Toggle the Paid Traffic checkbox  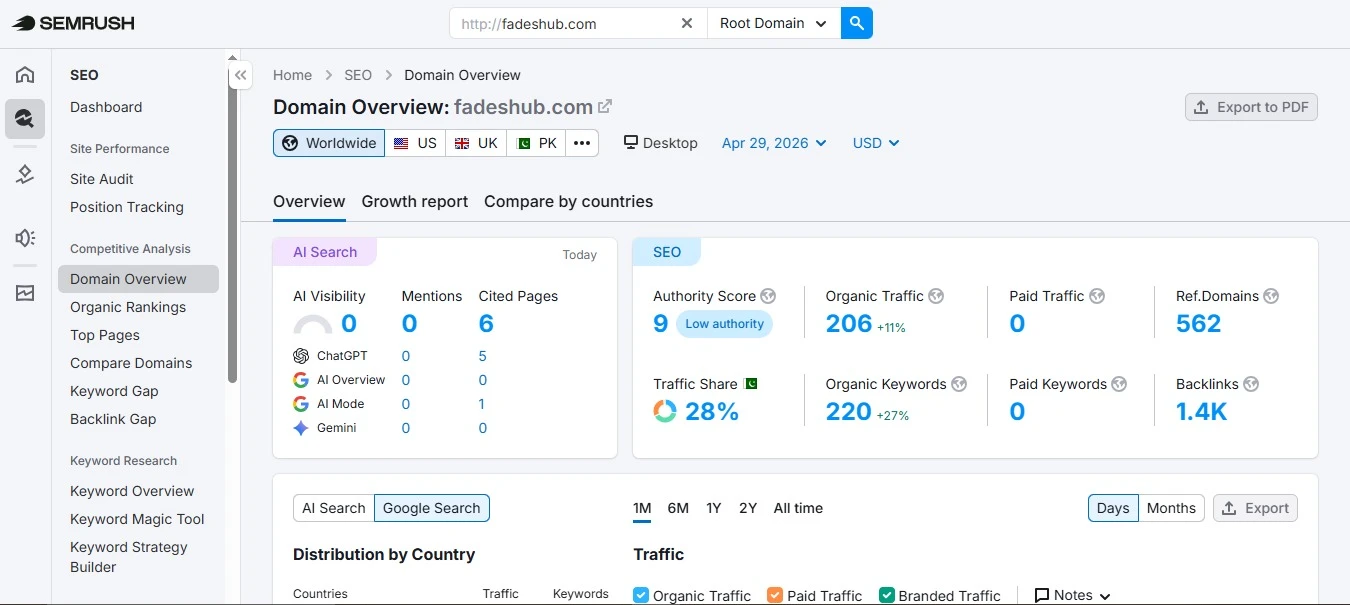pos(775,595)
